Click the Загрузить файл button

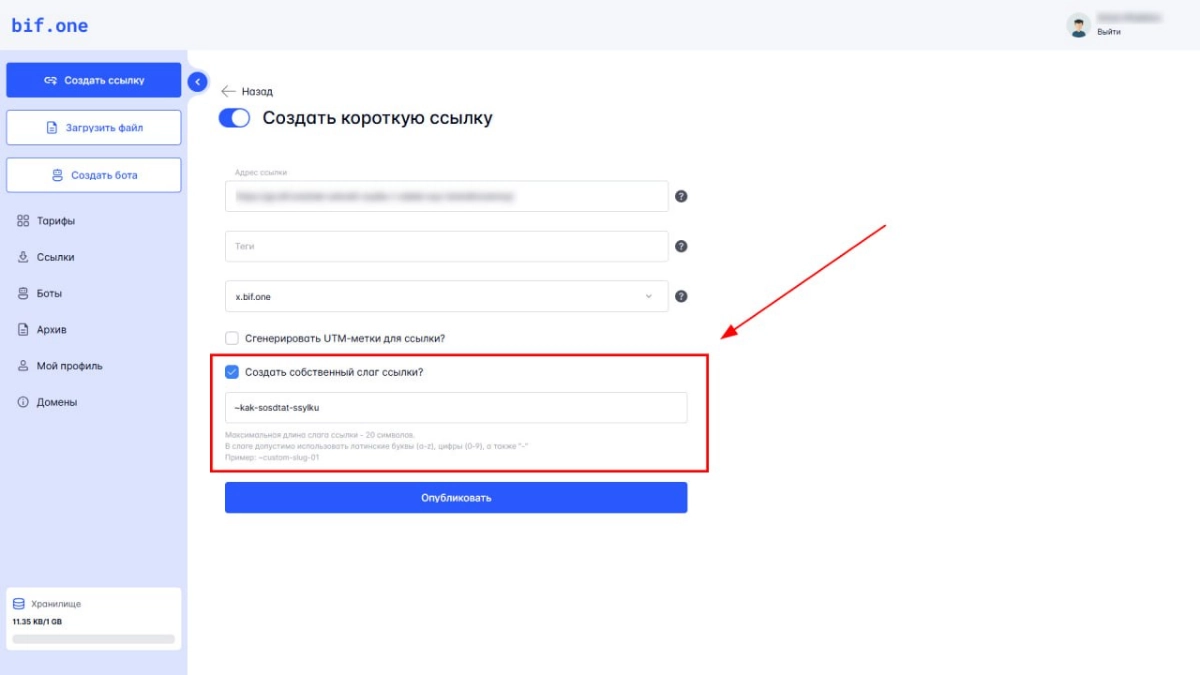(x=94, y=128)
